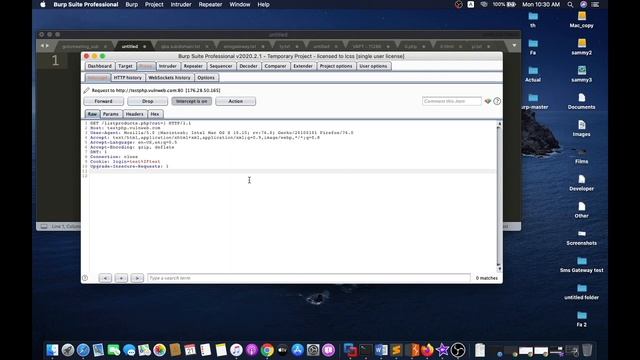Viewport: 640px width, 360px height.
Task: Click the pencil edit-target icon beside the request URL
Action: click(x=86, y=90)
